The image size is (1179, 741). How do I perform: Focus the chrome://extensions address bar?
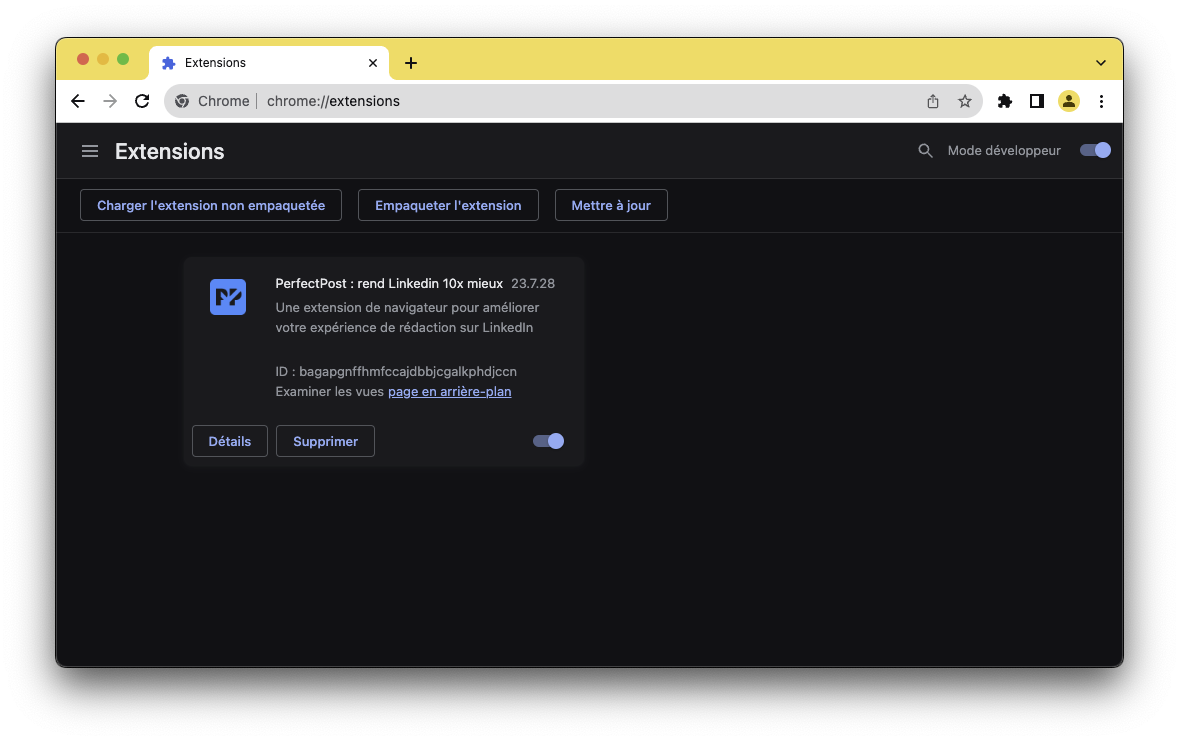tap(573, 101)
